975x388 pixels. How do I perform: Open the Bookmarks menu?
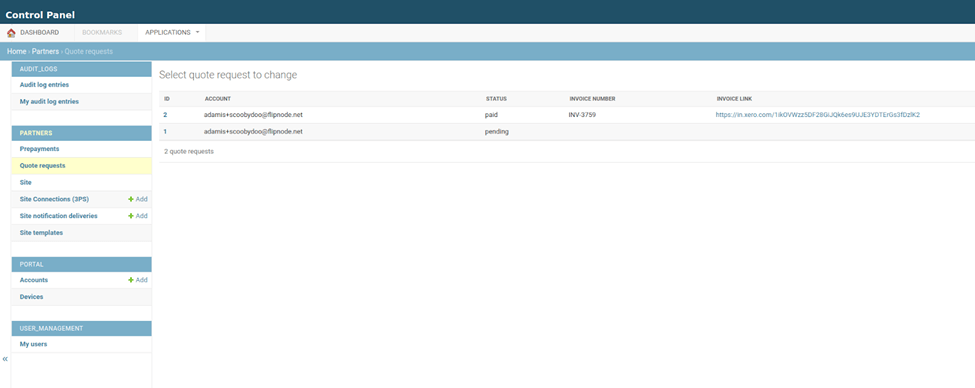point(102,33)
